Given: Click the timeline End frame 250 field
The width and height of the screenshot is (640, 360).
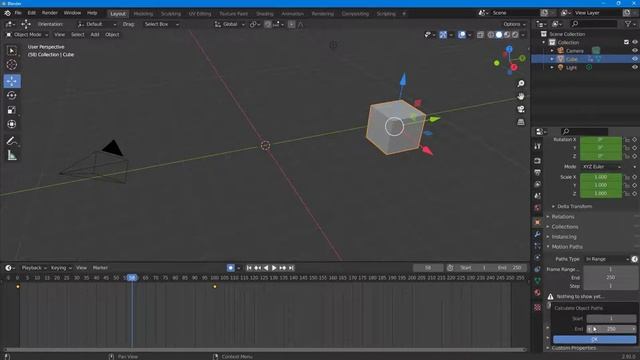Looking at the screenshot, I should pos(510,268).
